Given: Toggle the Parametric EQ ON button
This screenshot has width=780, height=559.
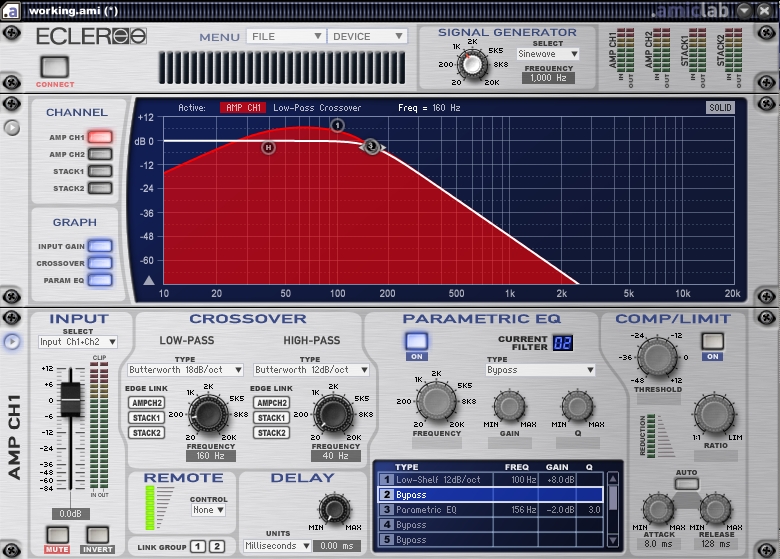Looking at the screenshot, I should [x=417, y=342].
